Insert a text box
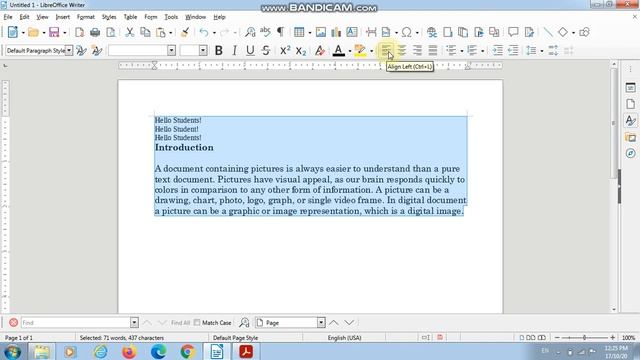640x360 pixels. (352, 32)
